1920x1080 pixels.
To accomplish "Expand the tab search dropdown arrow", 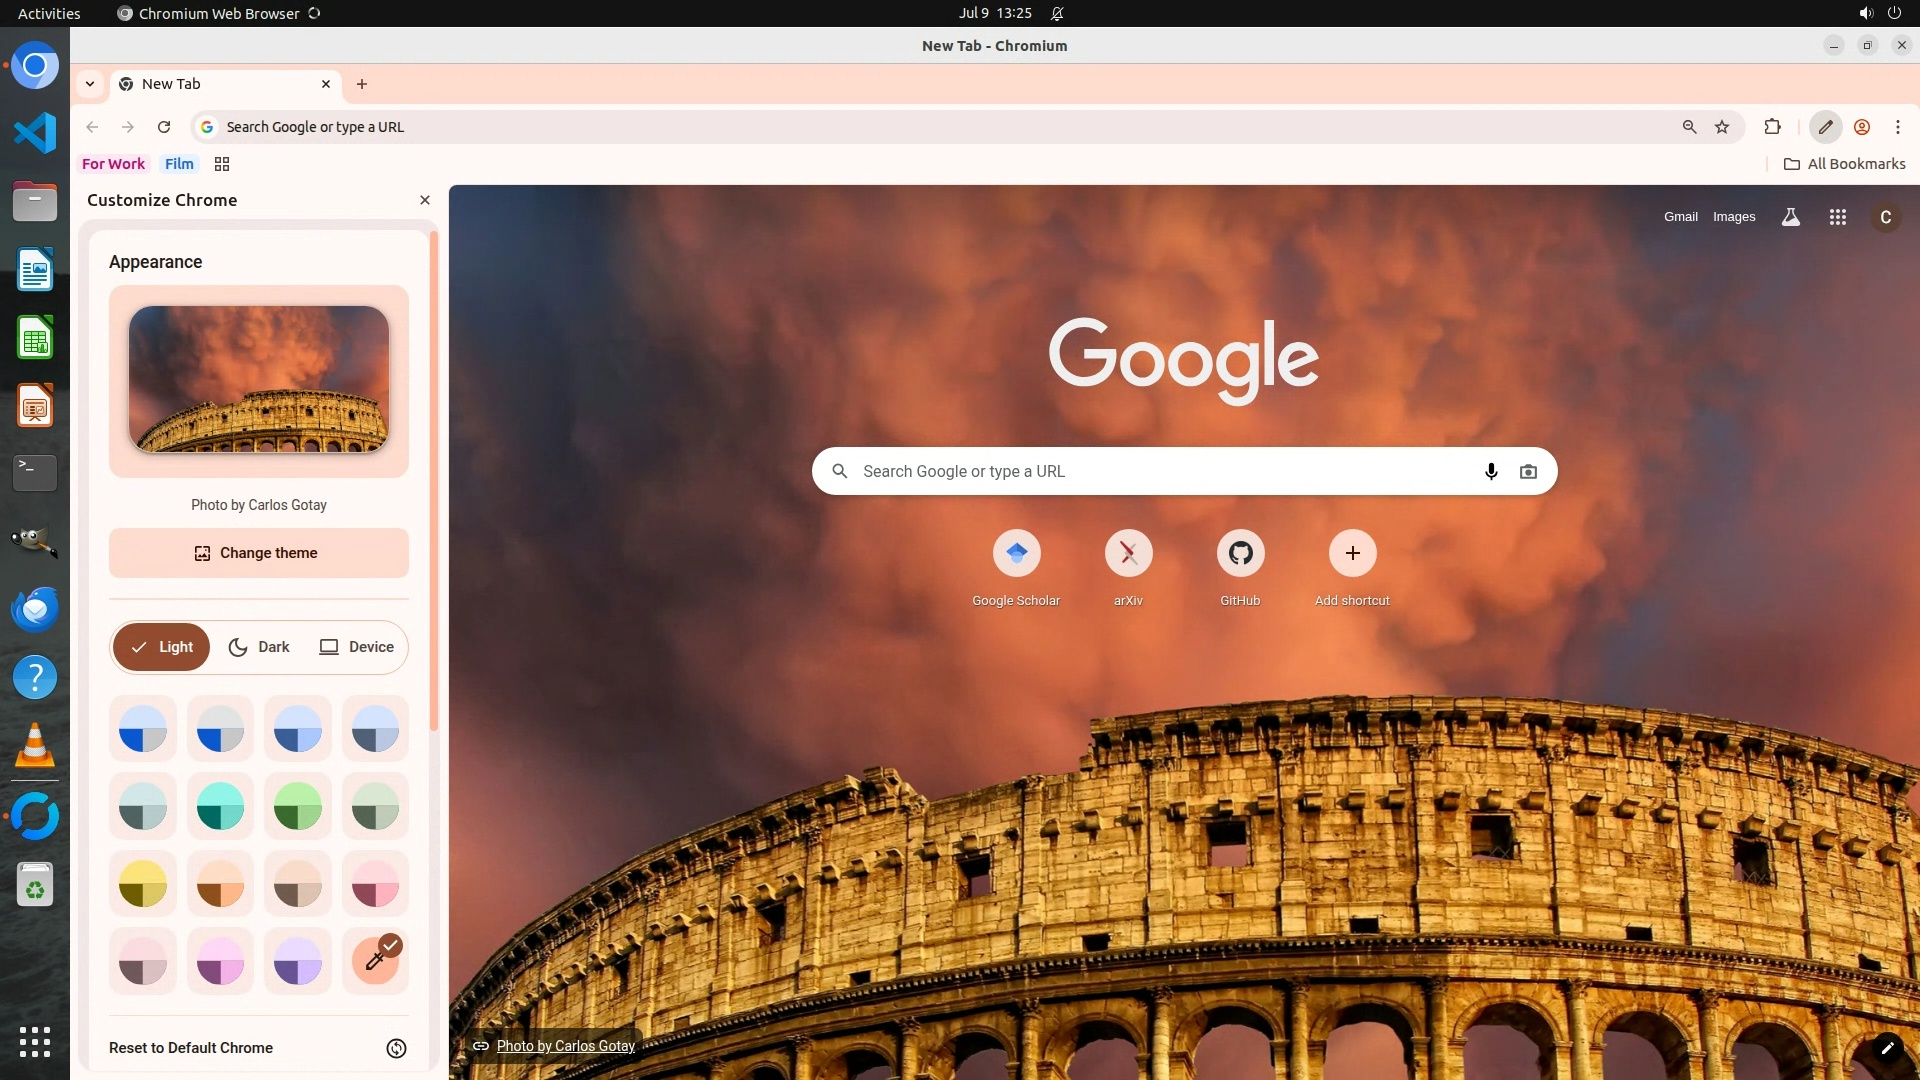I will coord(90,84).
